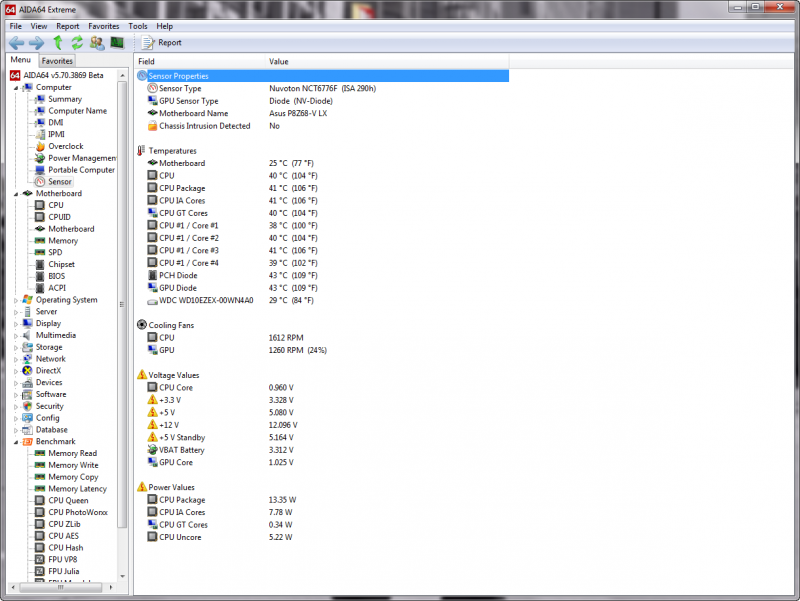
Task: Open the Favorites menu in menu bar
Action: (103, 26)
